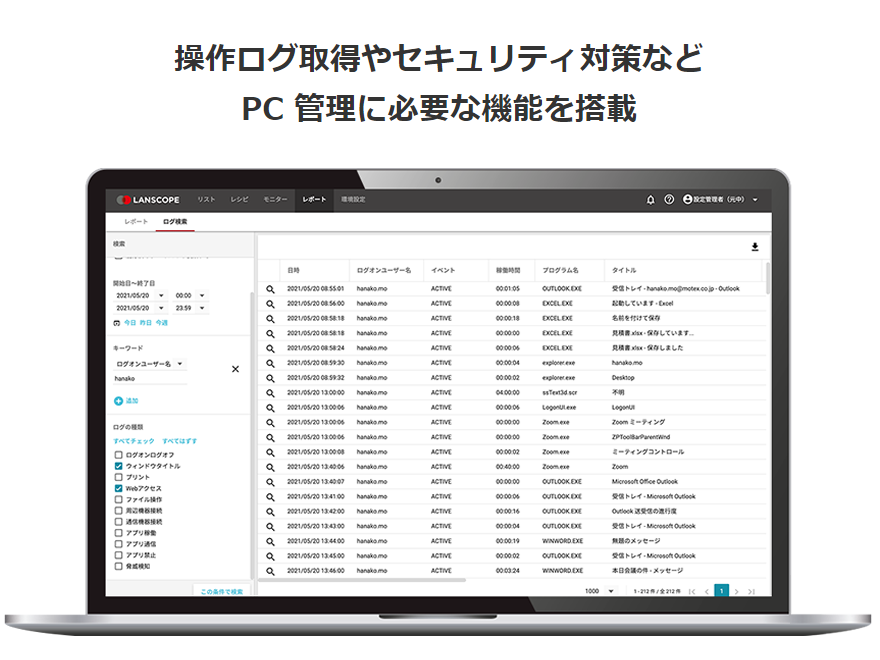Add a keyword condition with the 追加 plus icon
This screenshot has width=880, height=660.
(x=120, y=400)
